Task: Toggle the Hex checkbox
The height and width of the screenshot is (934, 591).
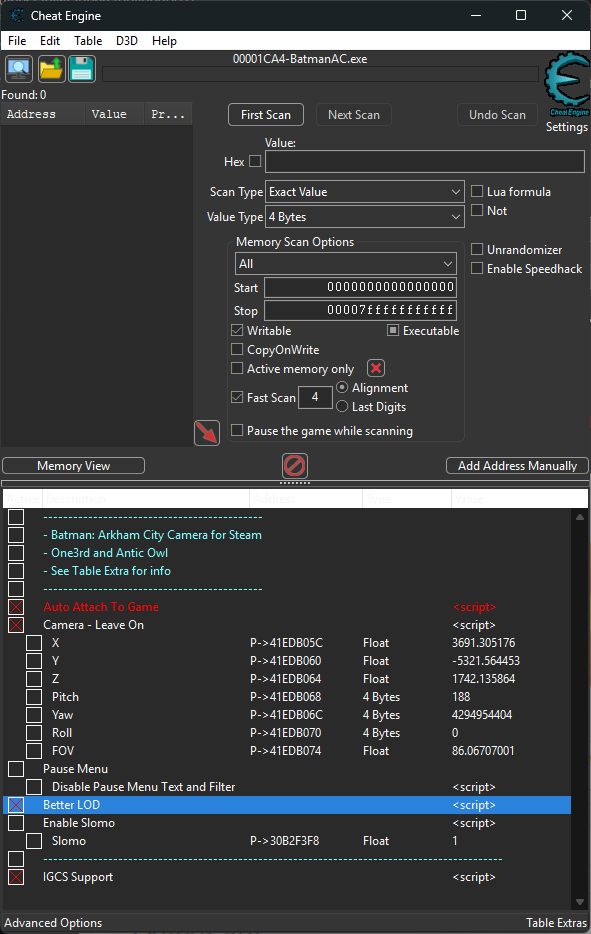Action: tap(255, 161)
